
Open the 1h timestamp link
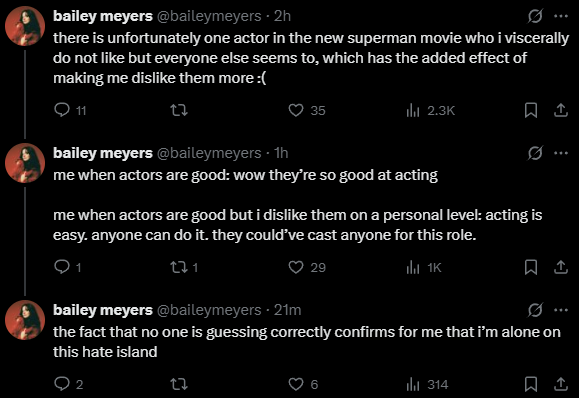coord(281,153)
